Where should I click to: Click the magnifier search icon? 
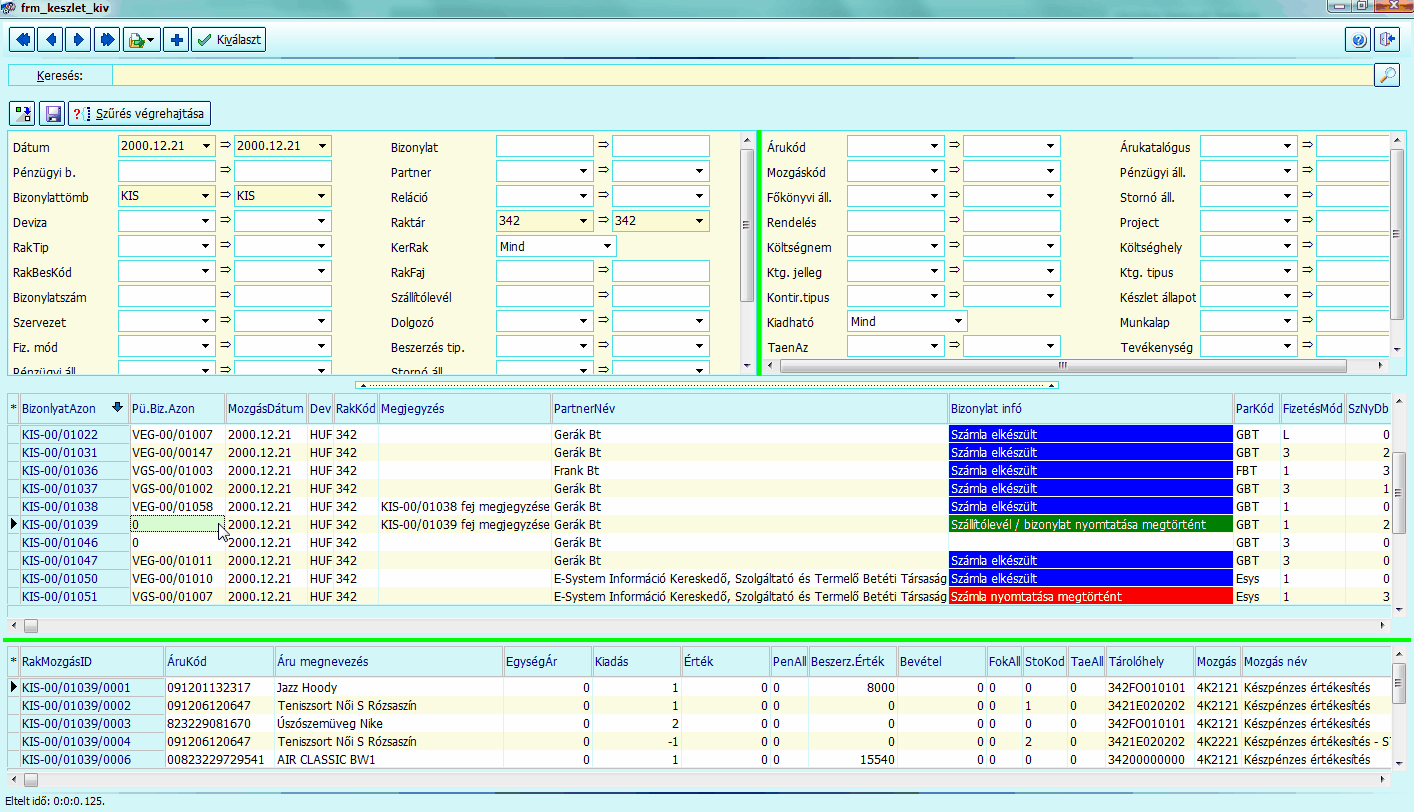pyautogui.click(x=1387, y=75)
